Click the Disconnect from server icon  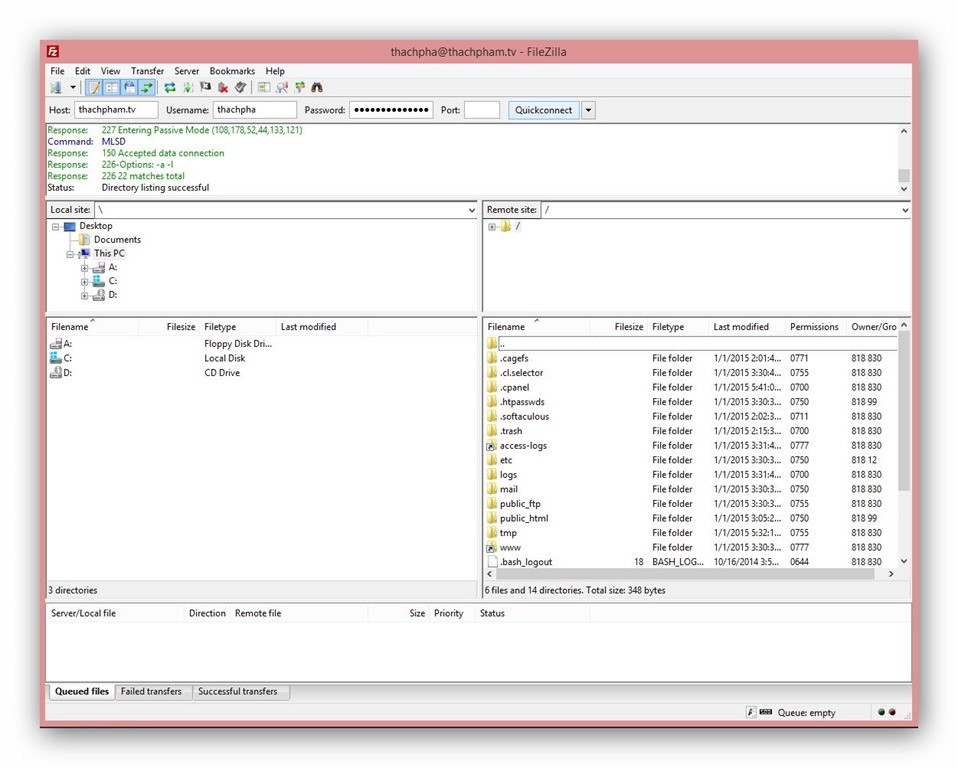[223, 88]
